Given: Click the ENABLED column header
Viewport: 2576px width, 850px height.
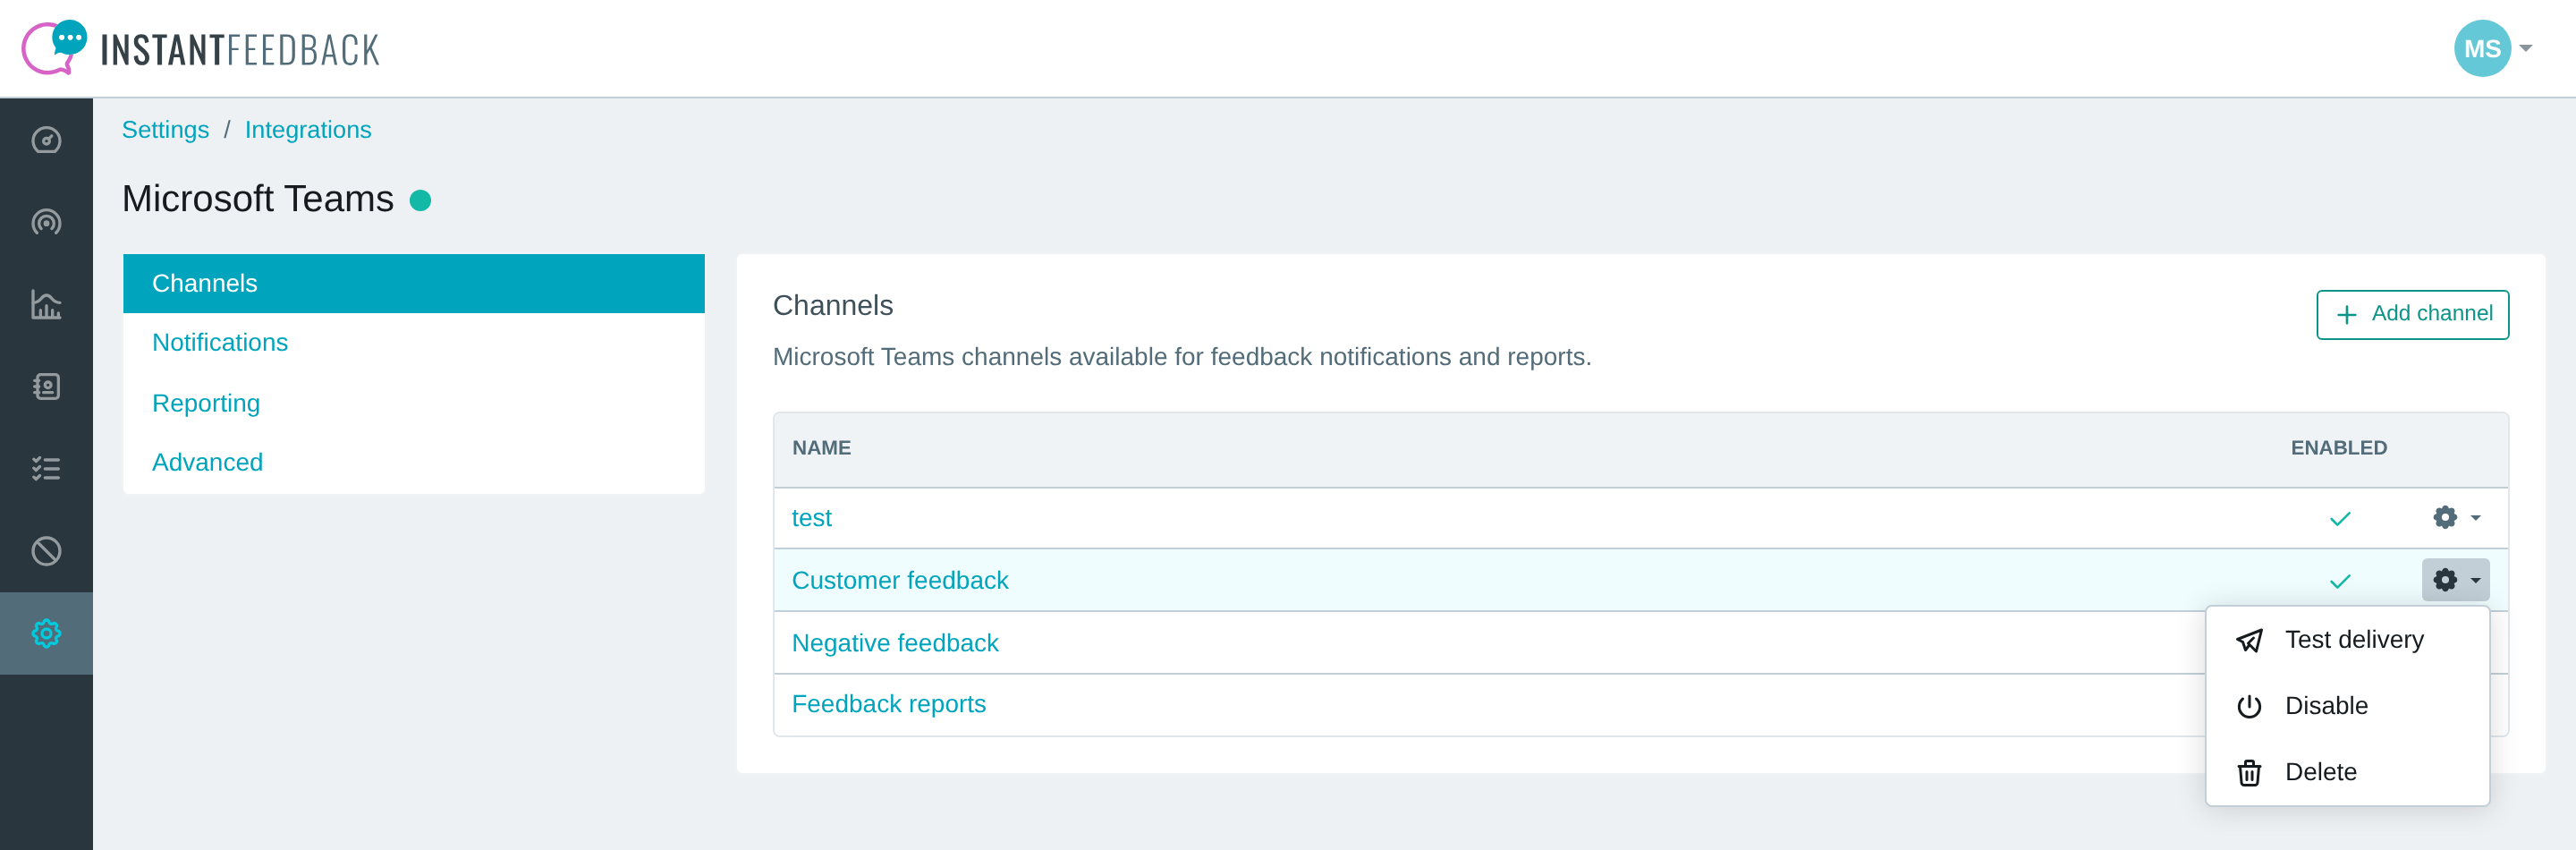Looking at the screenshot, I should tap(2339, 448).
